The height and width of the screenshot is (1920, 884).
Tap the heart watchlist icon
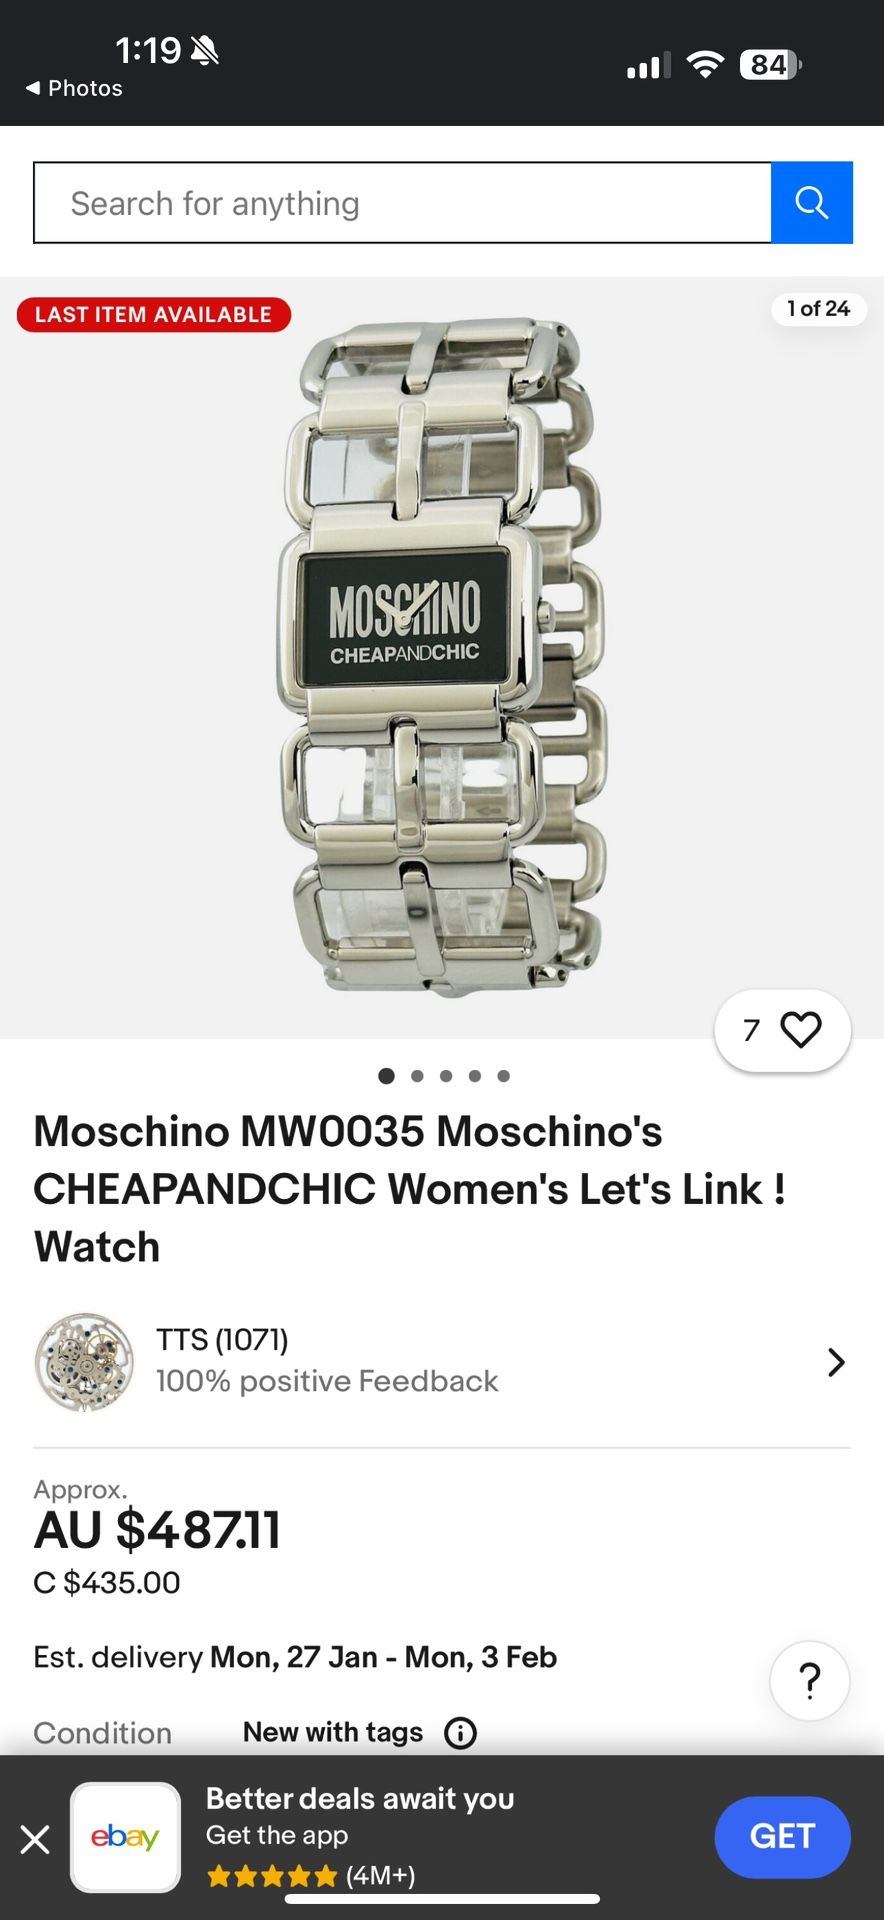click(x=800, y=1029)
